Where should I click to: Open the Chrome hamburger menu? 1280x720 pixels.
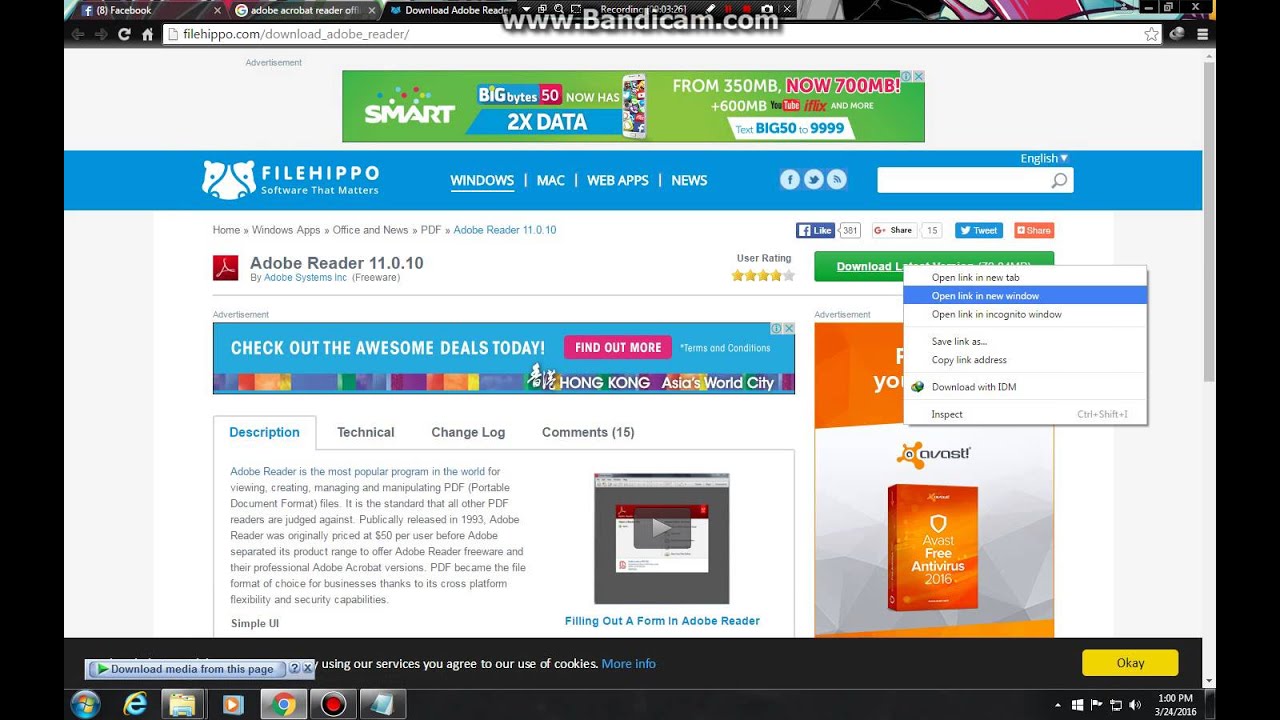tap(1202, 34)
